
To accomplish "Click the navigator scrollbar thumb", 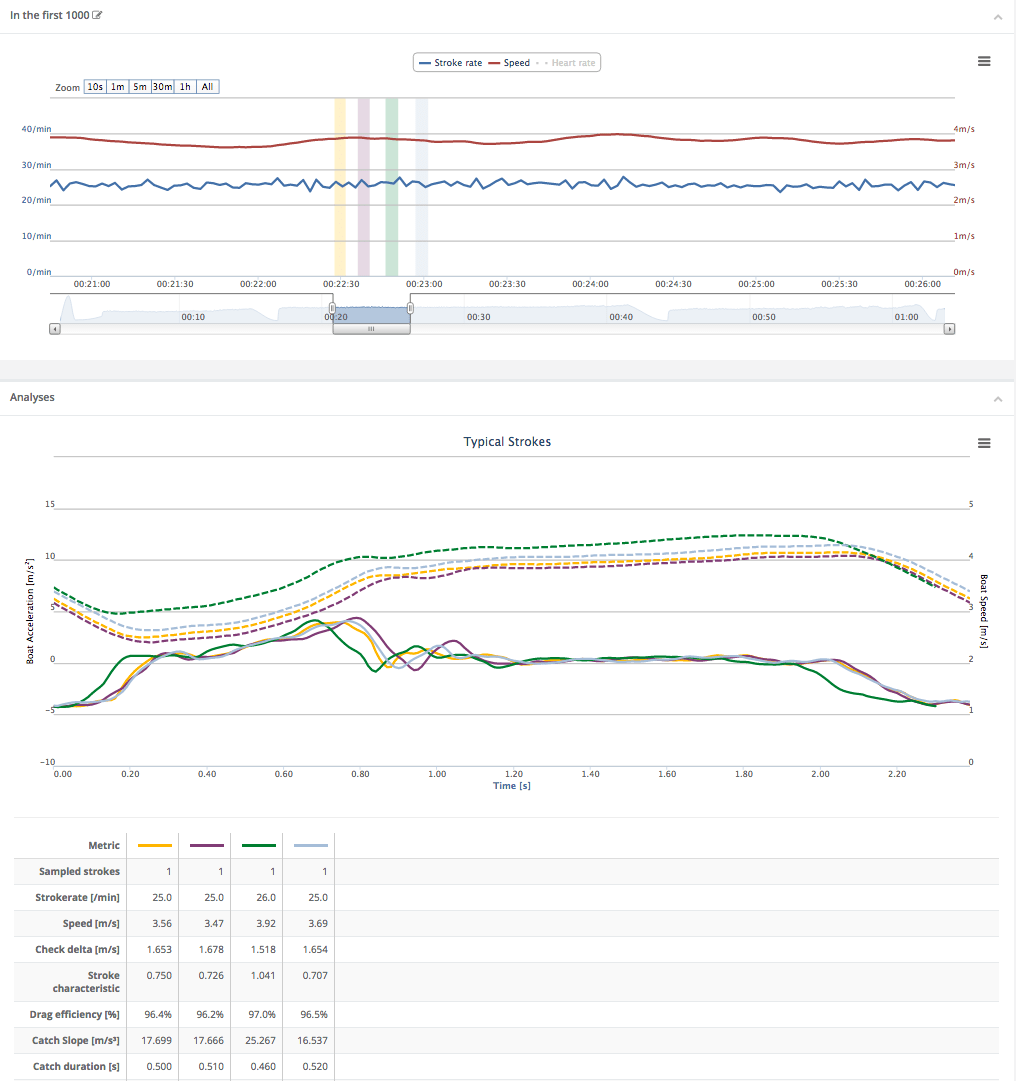I will click(x=371, y=328).
